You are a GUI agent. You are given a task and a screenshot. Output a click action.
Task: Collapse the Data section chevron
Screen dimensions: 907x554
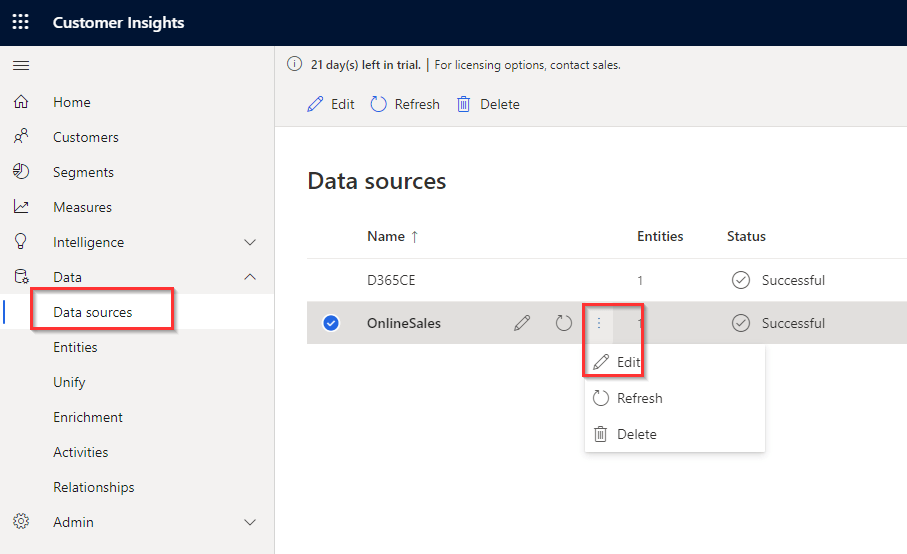tap(250, 277)
